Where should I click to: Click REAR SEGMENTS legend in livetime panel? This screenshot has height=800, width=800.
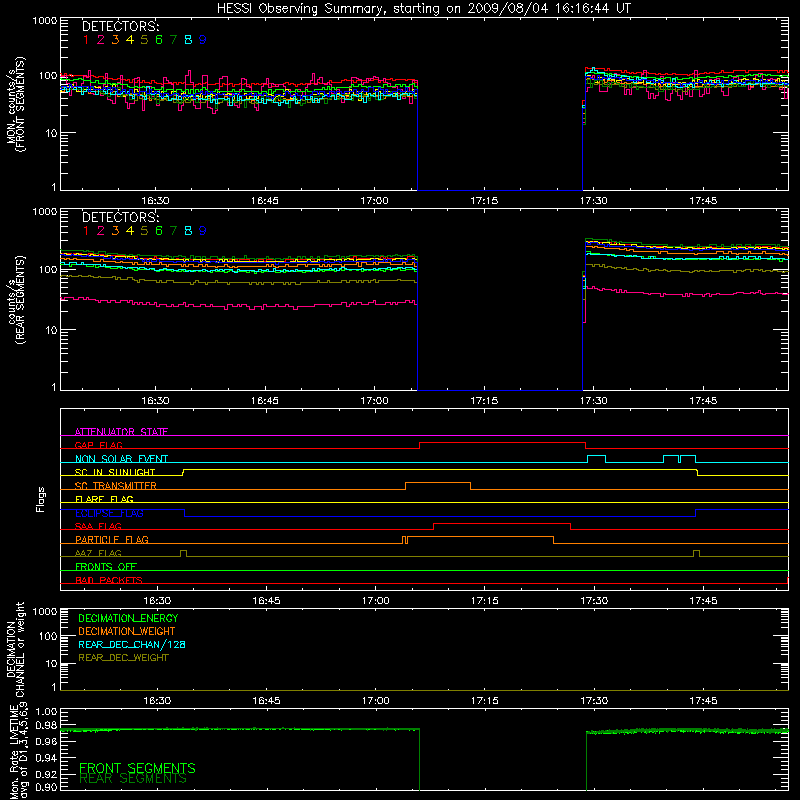click(x=133, y=779)
